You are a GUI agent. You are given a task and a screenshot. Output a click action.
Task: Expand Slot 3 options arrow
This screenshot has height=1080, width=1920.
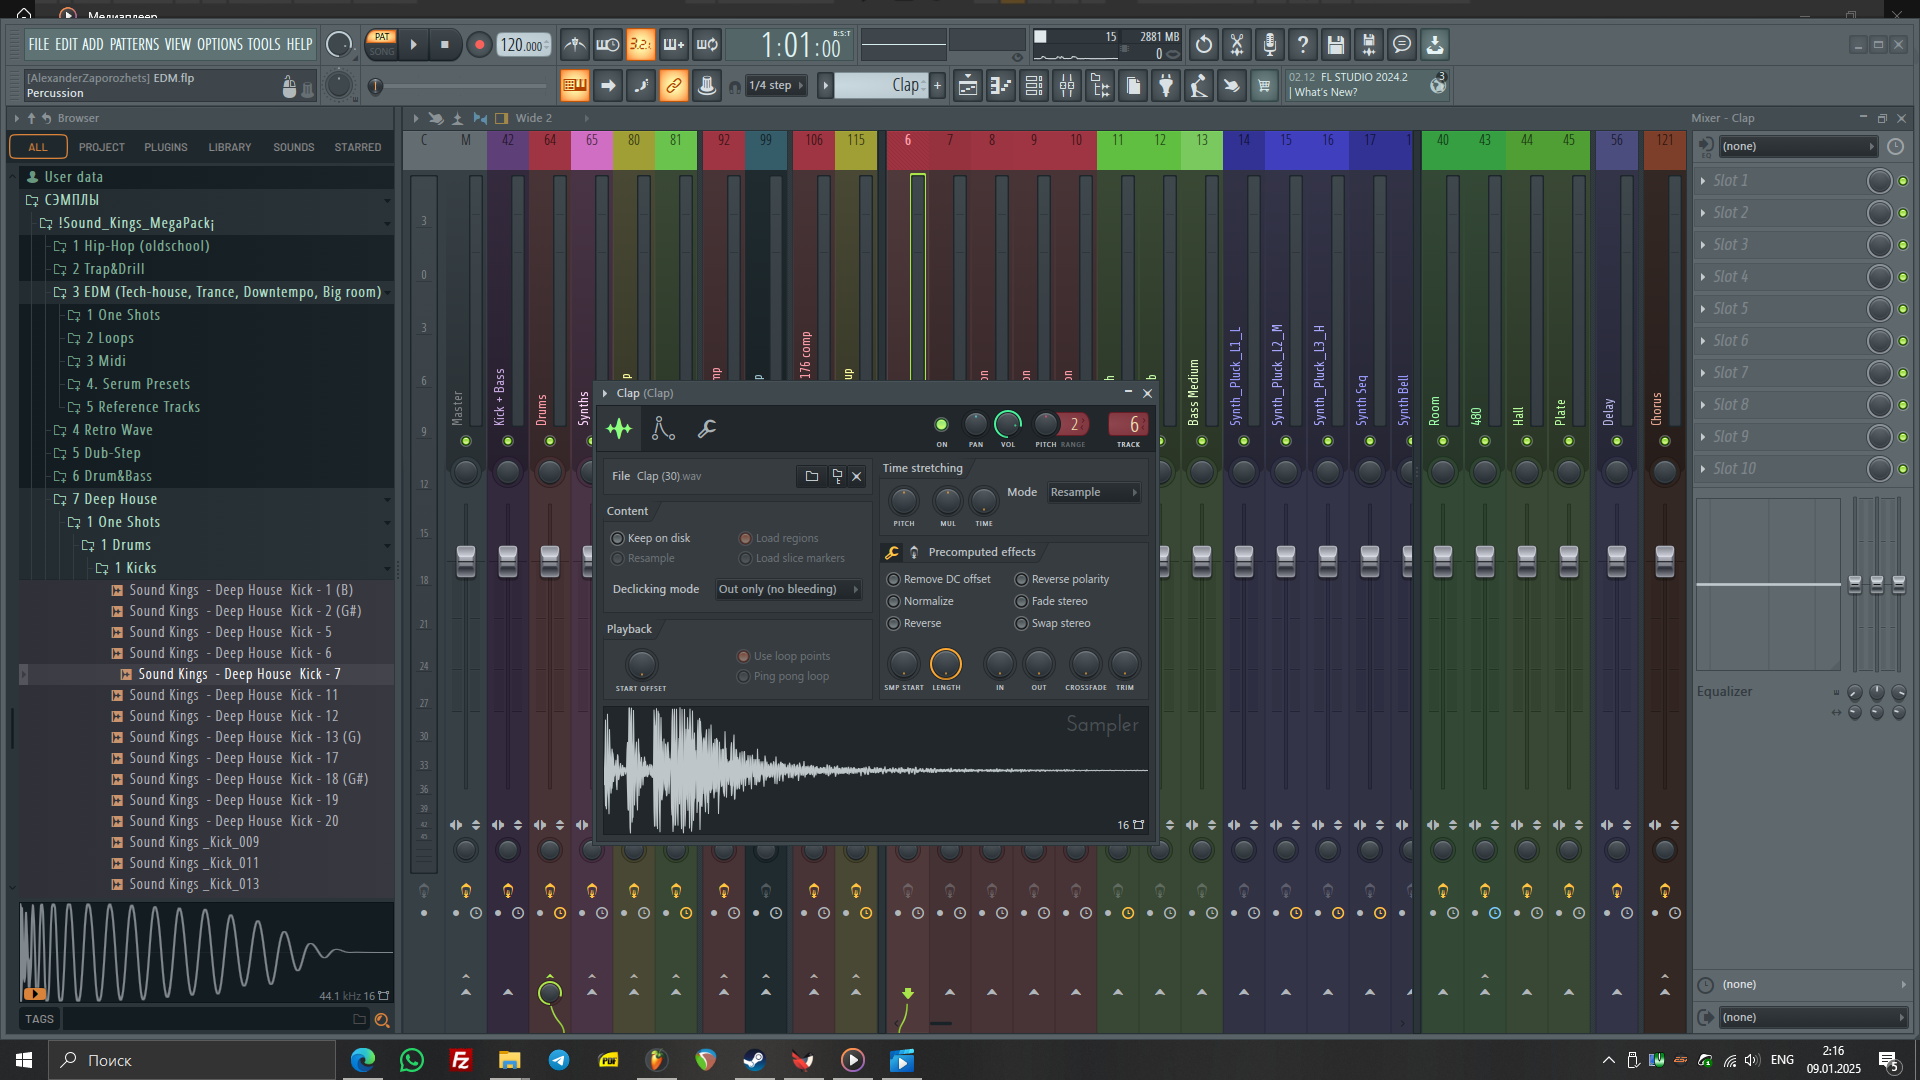tap(1703, 245)
